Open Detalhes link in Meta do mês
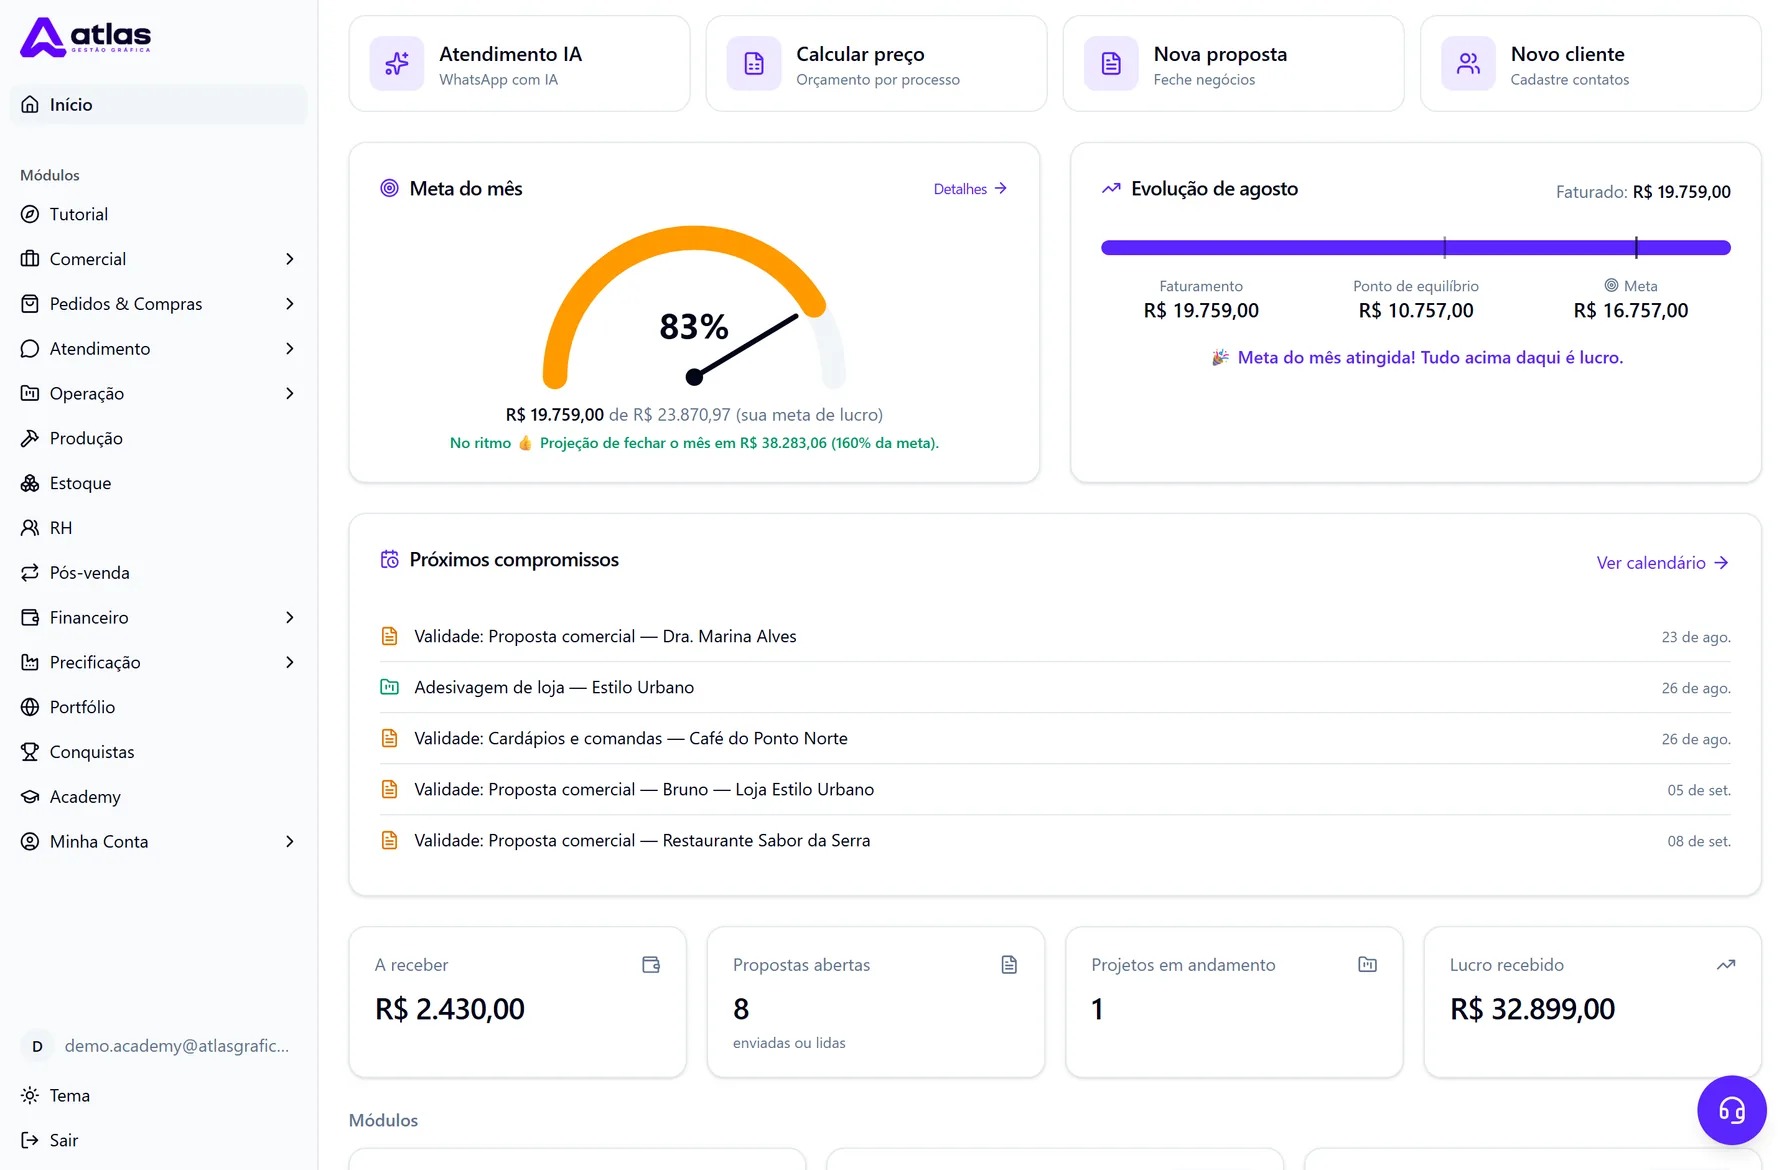The height and width of the screenshot is (1170, 1792). (970, 189)
